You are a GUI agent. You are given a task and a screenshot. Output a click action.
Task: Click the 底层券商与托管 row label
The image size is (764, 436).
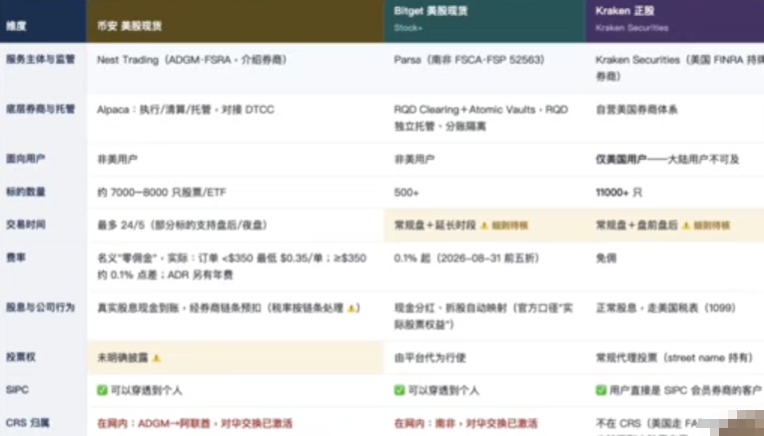40,109
